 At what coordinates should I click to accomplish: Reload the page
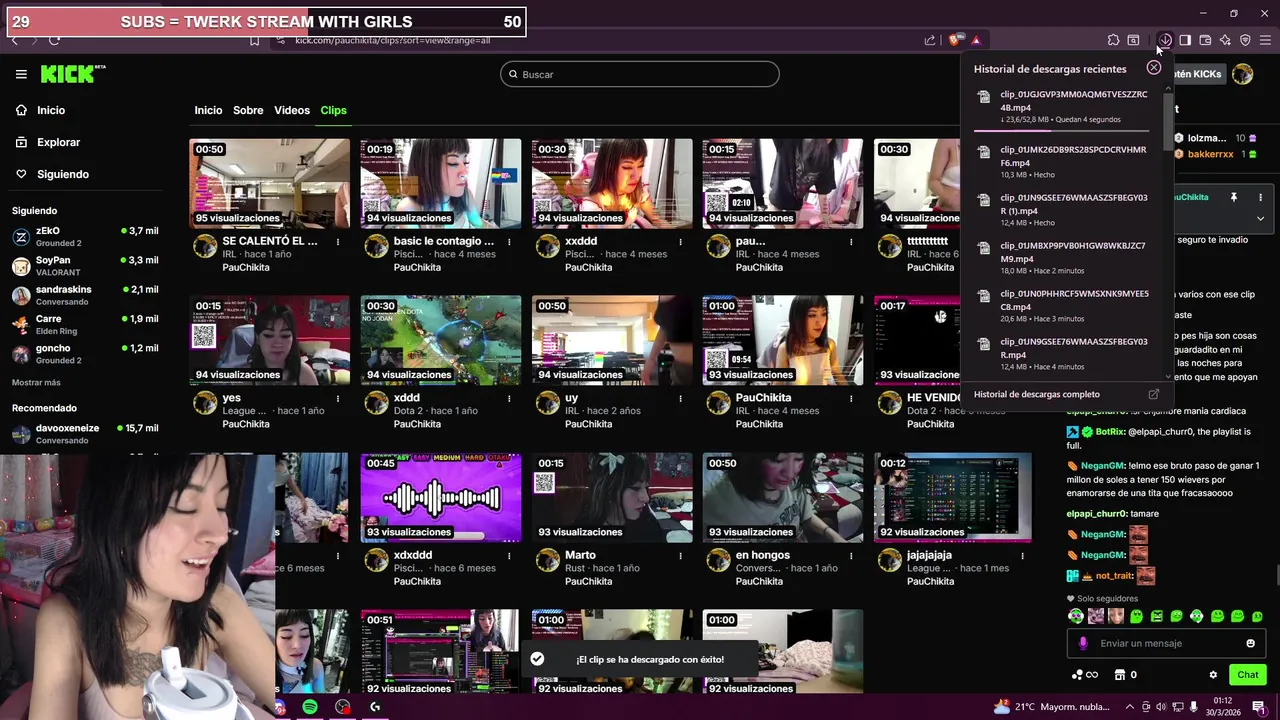(54, 40)
